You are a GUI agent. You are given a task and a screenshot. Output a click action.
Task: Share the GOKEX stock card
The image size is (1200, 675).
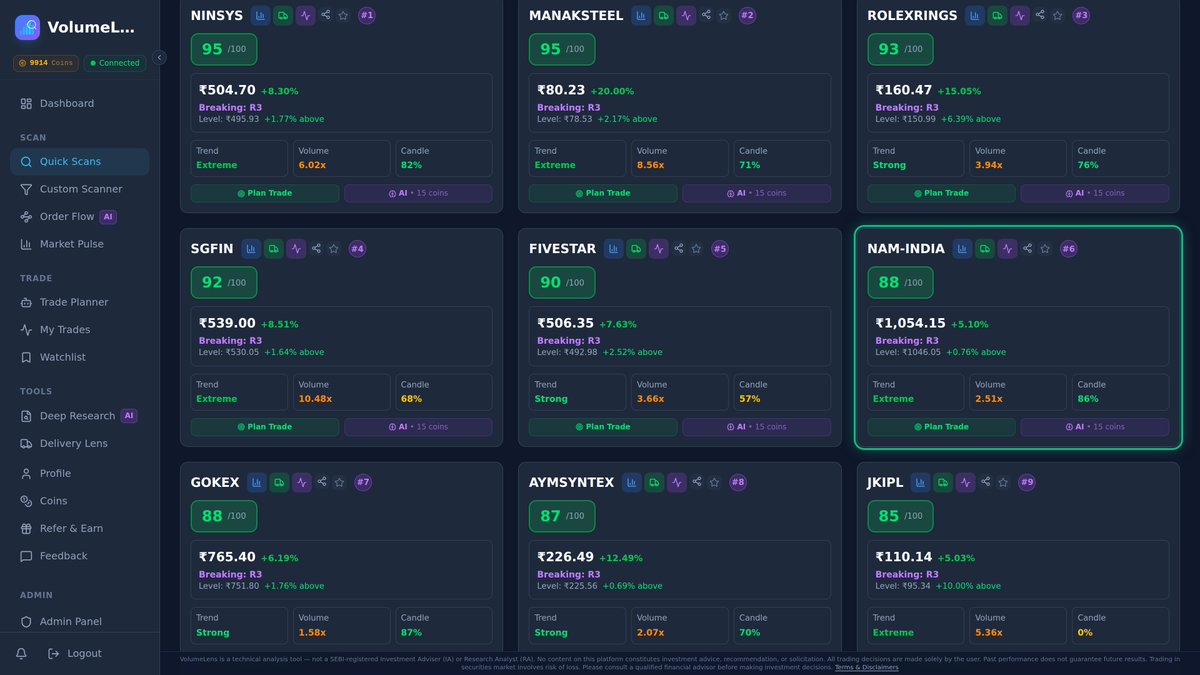click(x=322, y=482)
